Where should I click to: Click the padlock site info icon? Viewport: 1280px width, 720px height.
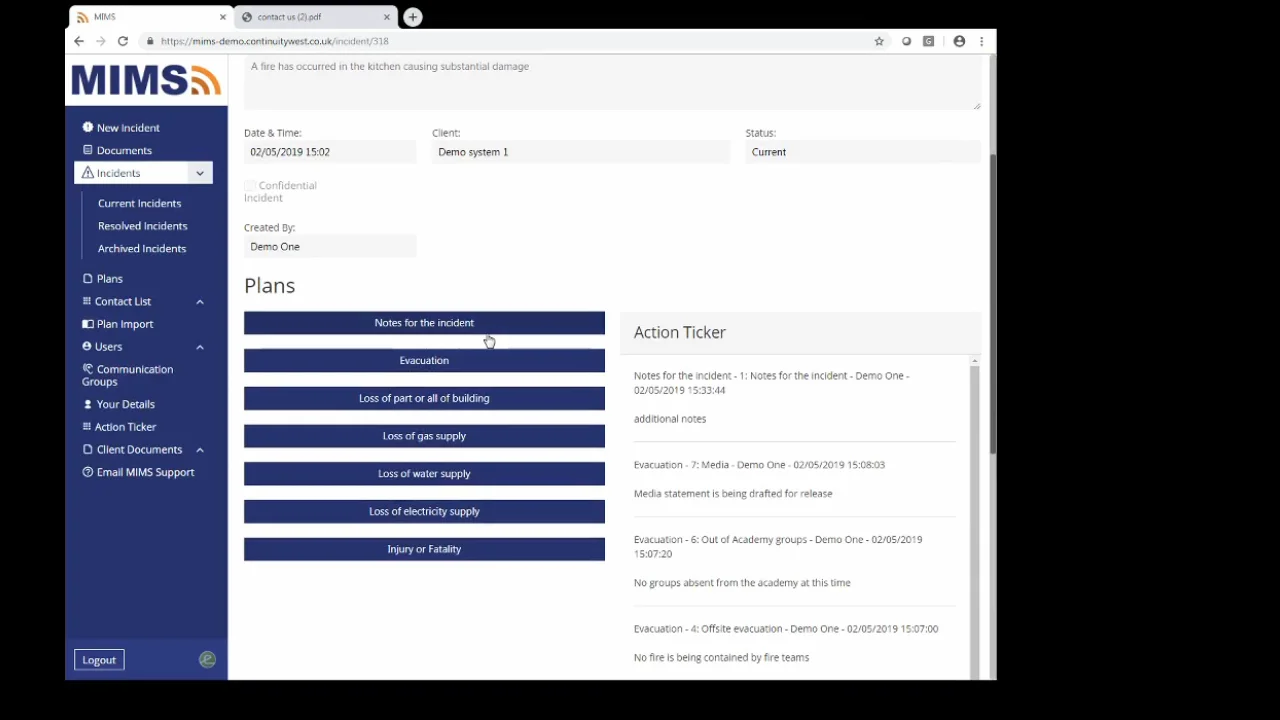point(150,41)
